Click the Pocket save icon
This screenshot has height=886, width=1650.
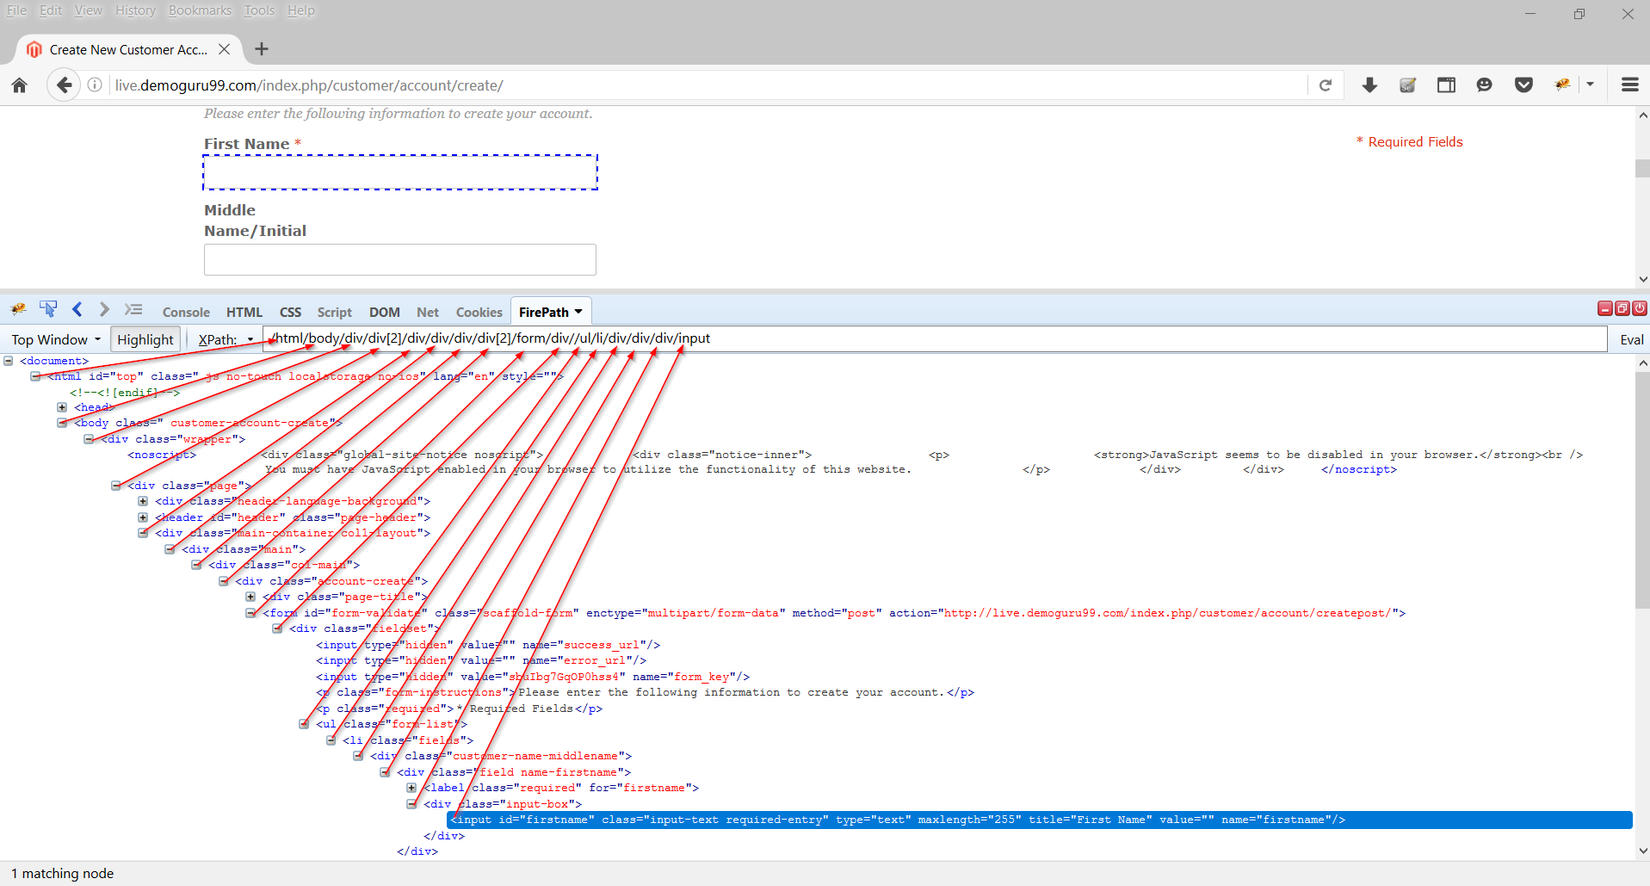1523,85
